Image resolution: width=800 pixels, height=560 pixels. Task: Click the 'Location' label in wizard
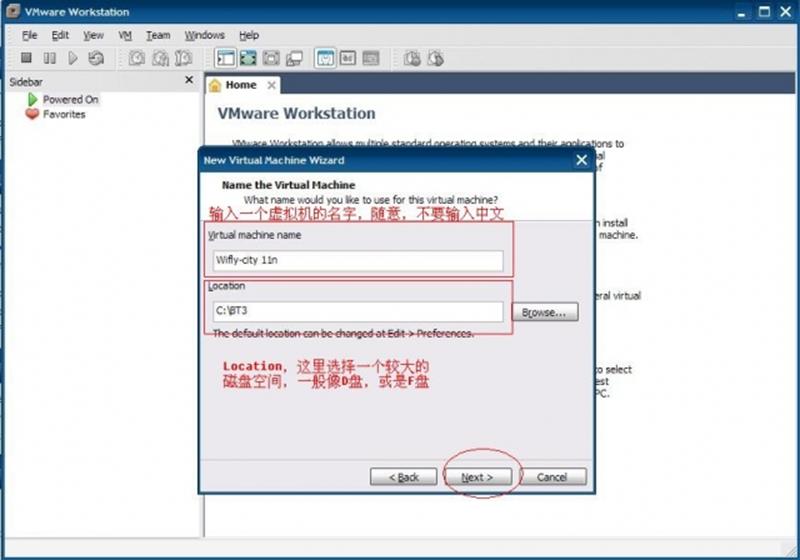226,286
